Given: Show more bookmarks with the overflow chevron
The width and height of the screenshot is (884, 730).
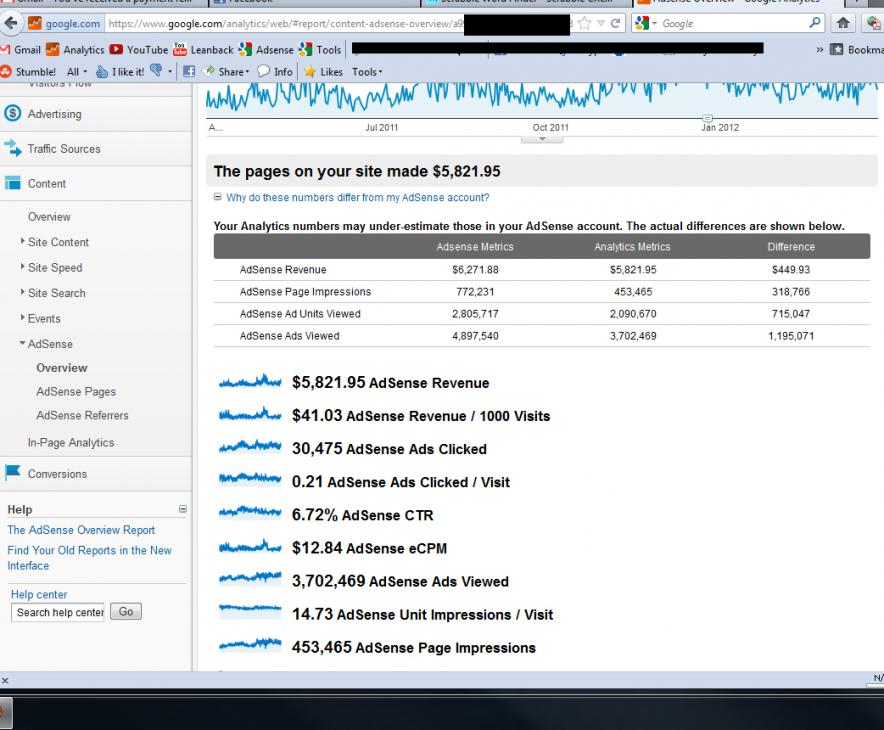Looking at the screenshot, I should (820, 50).
